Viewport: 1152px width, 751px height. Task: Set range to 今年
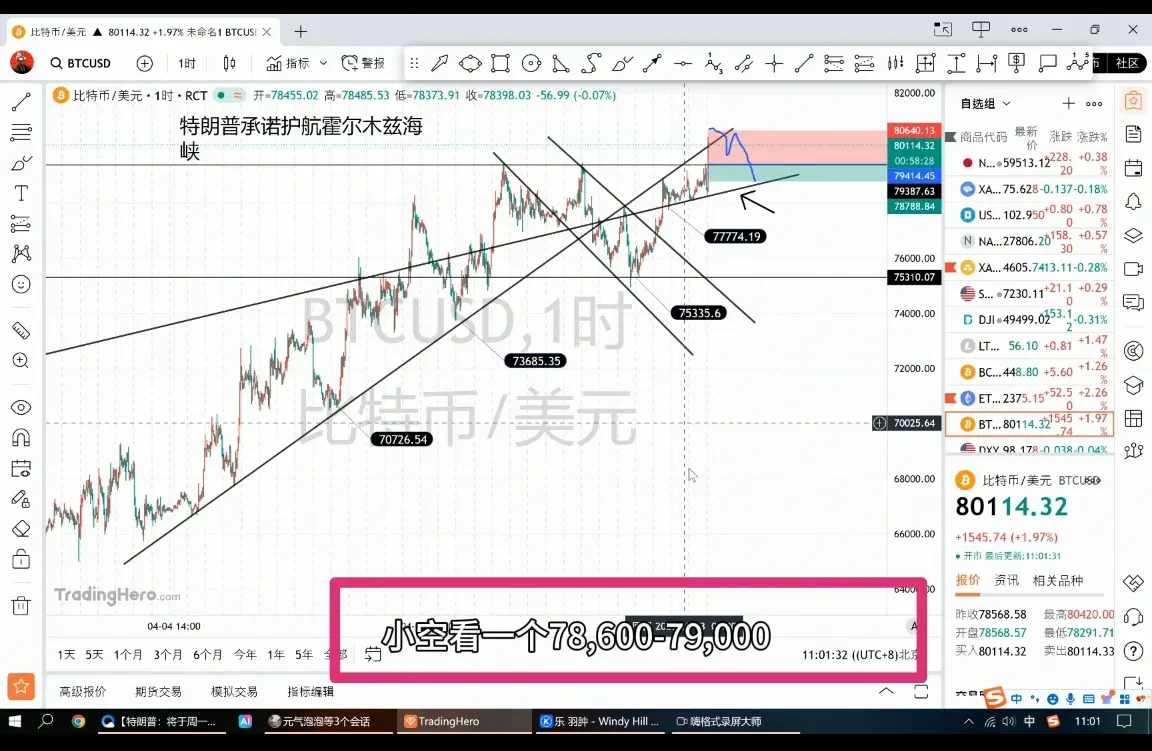(245, 654)
